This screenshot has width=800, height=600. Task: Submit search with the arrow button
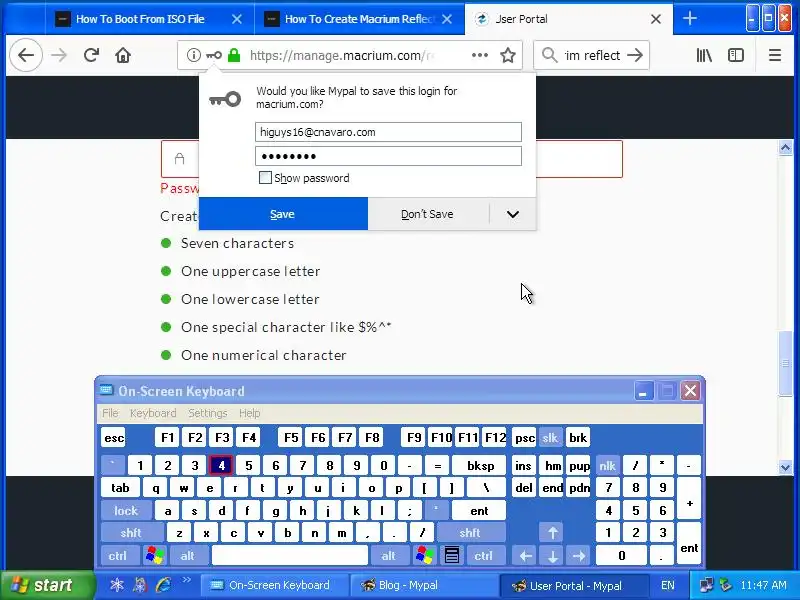pyautogui.click(x=635, y=55)
